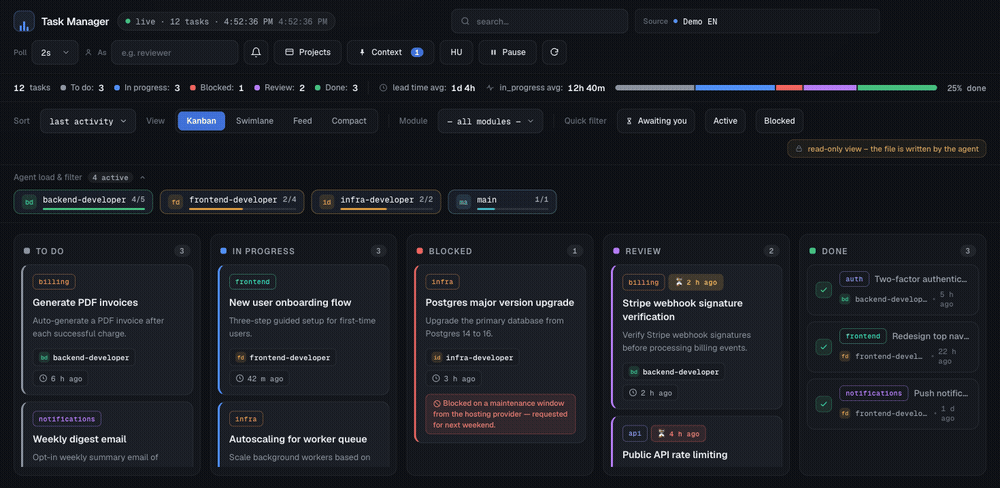
Task: Filter by backend-developer agent chip
Action: 84,202
